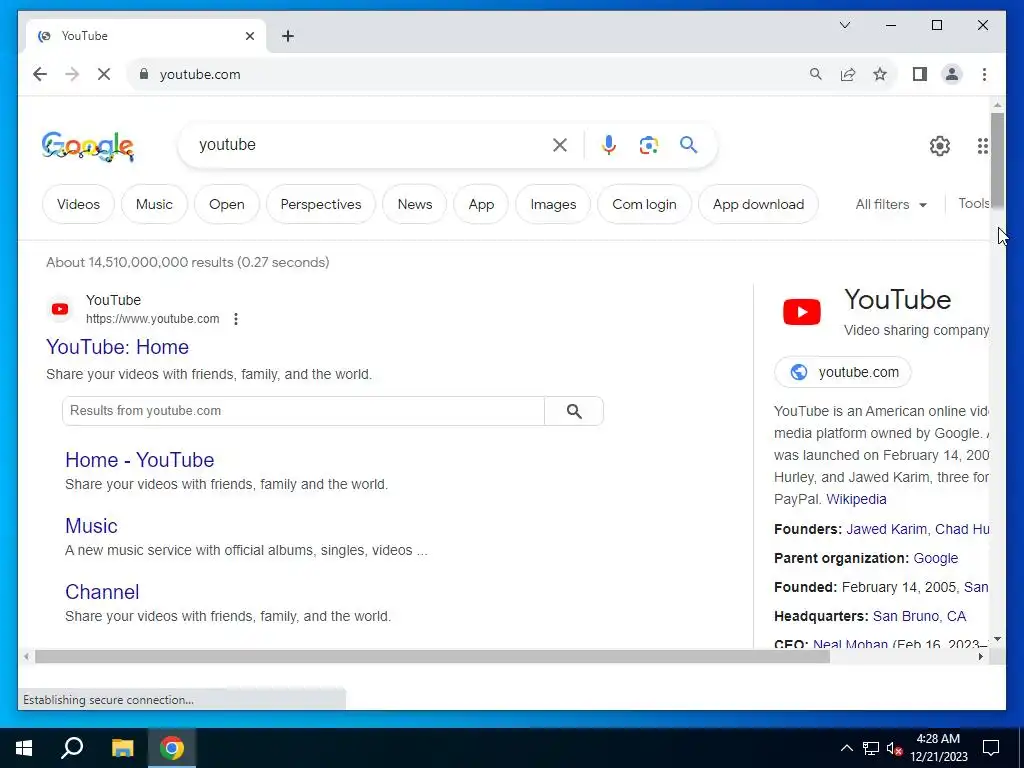Click the Tools button
1024x768 pixels.
tap(974, 203)
